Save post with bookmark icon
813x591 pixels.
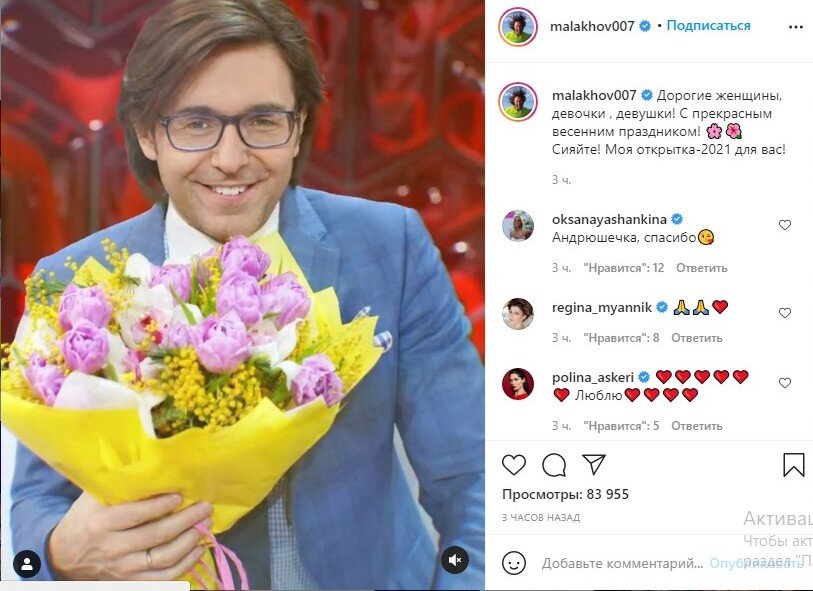pos(793,465)
